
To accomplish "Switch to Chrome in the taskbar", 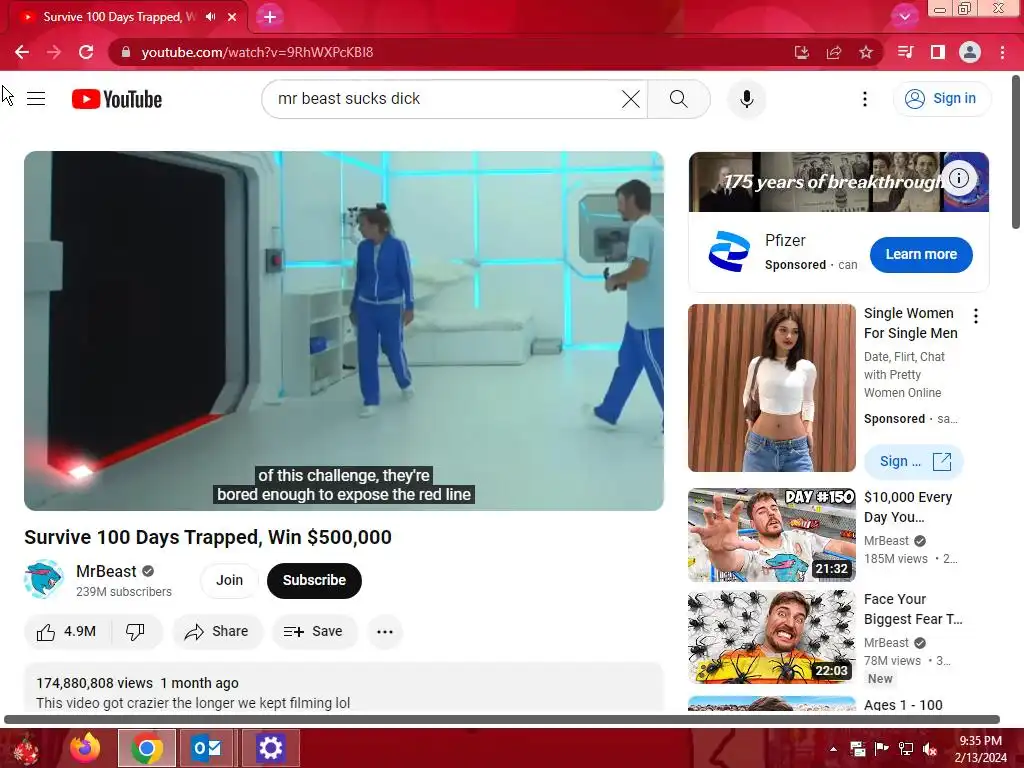I will [147, 748].
